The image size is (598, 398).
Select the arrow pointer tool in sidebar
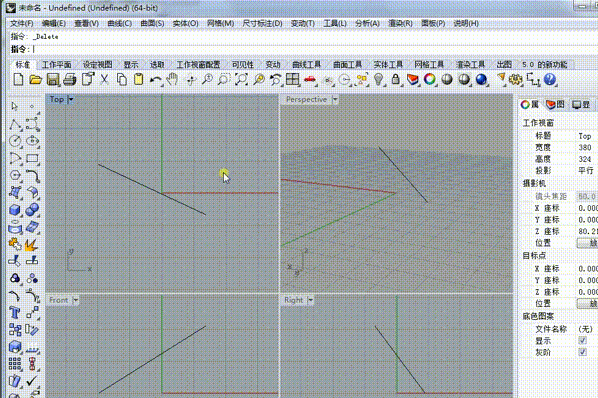pyautogui.click(x=14, y=106)
